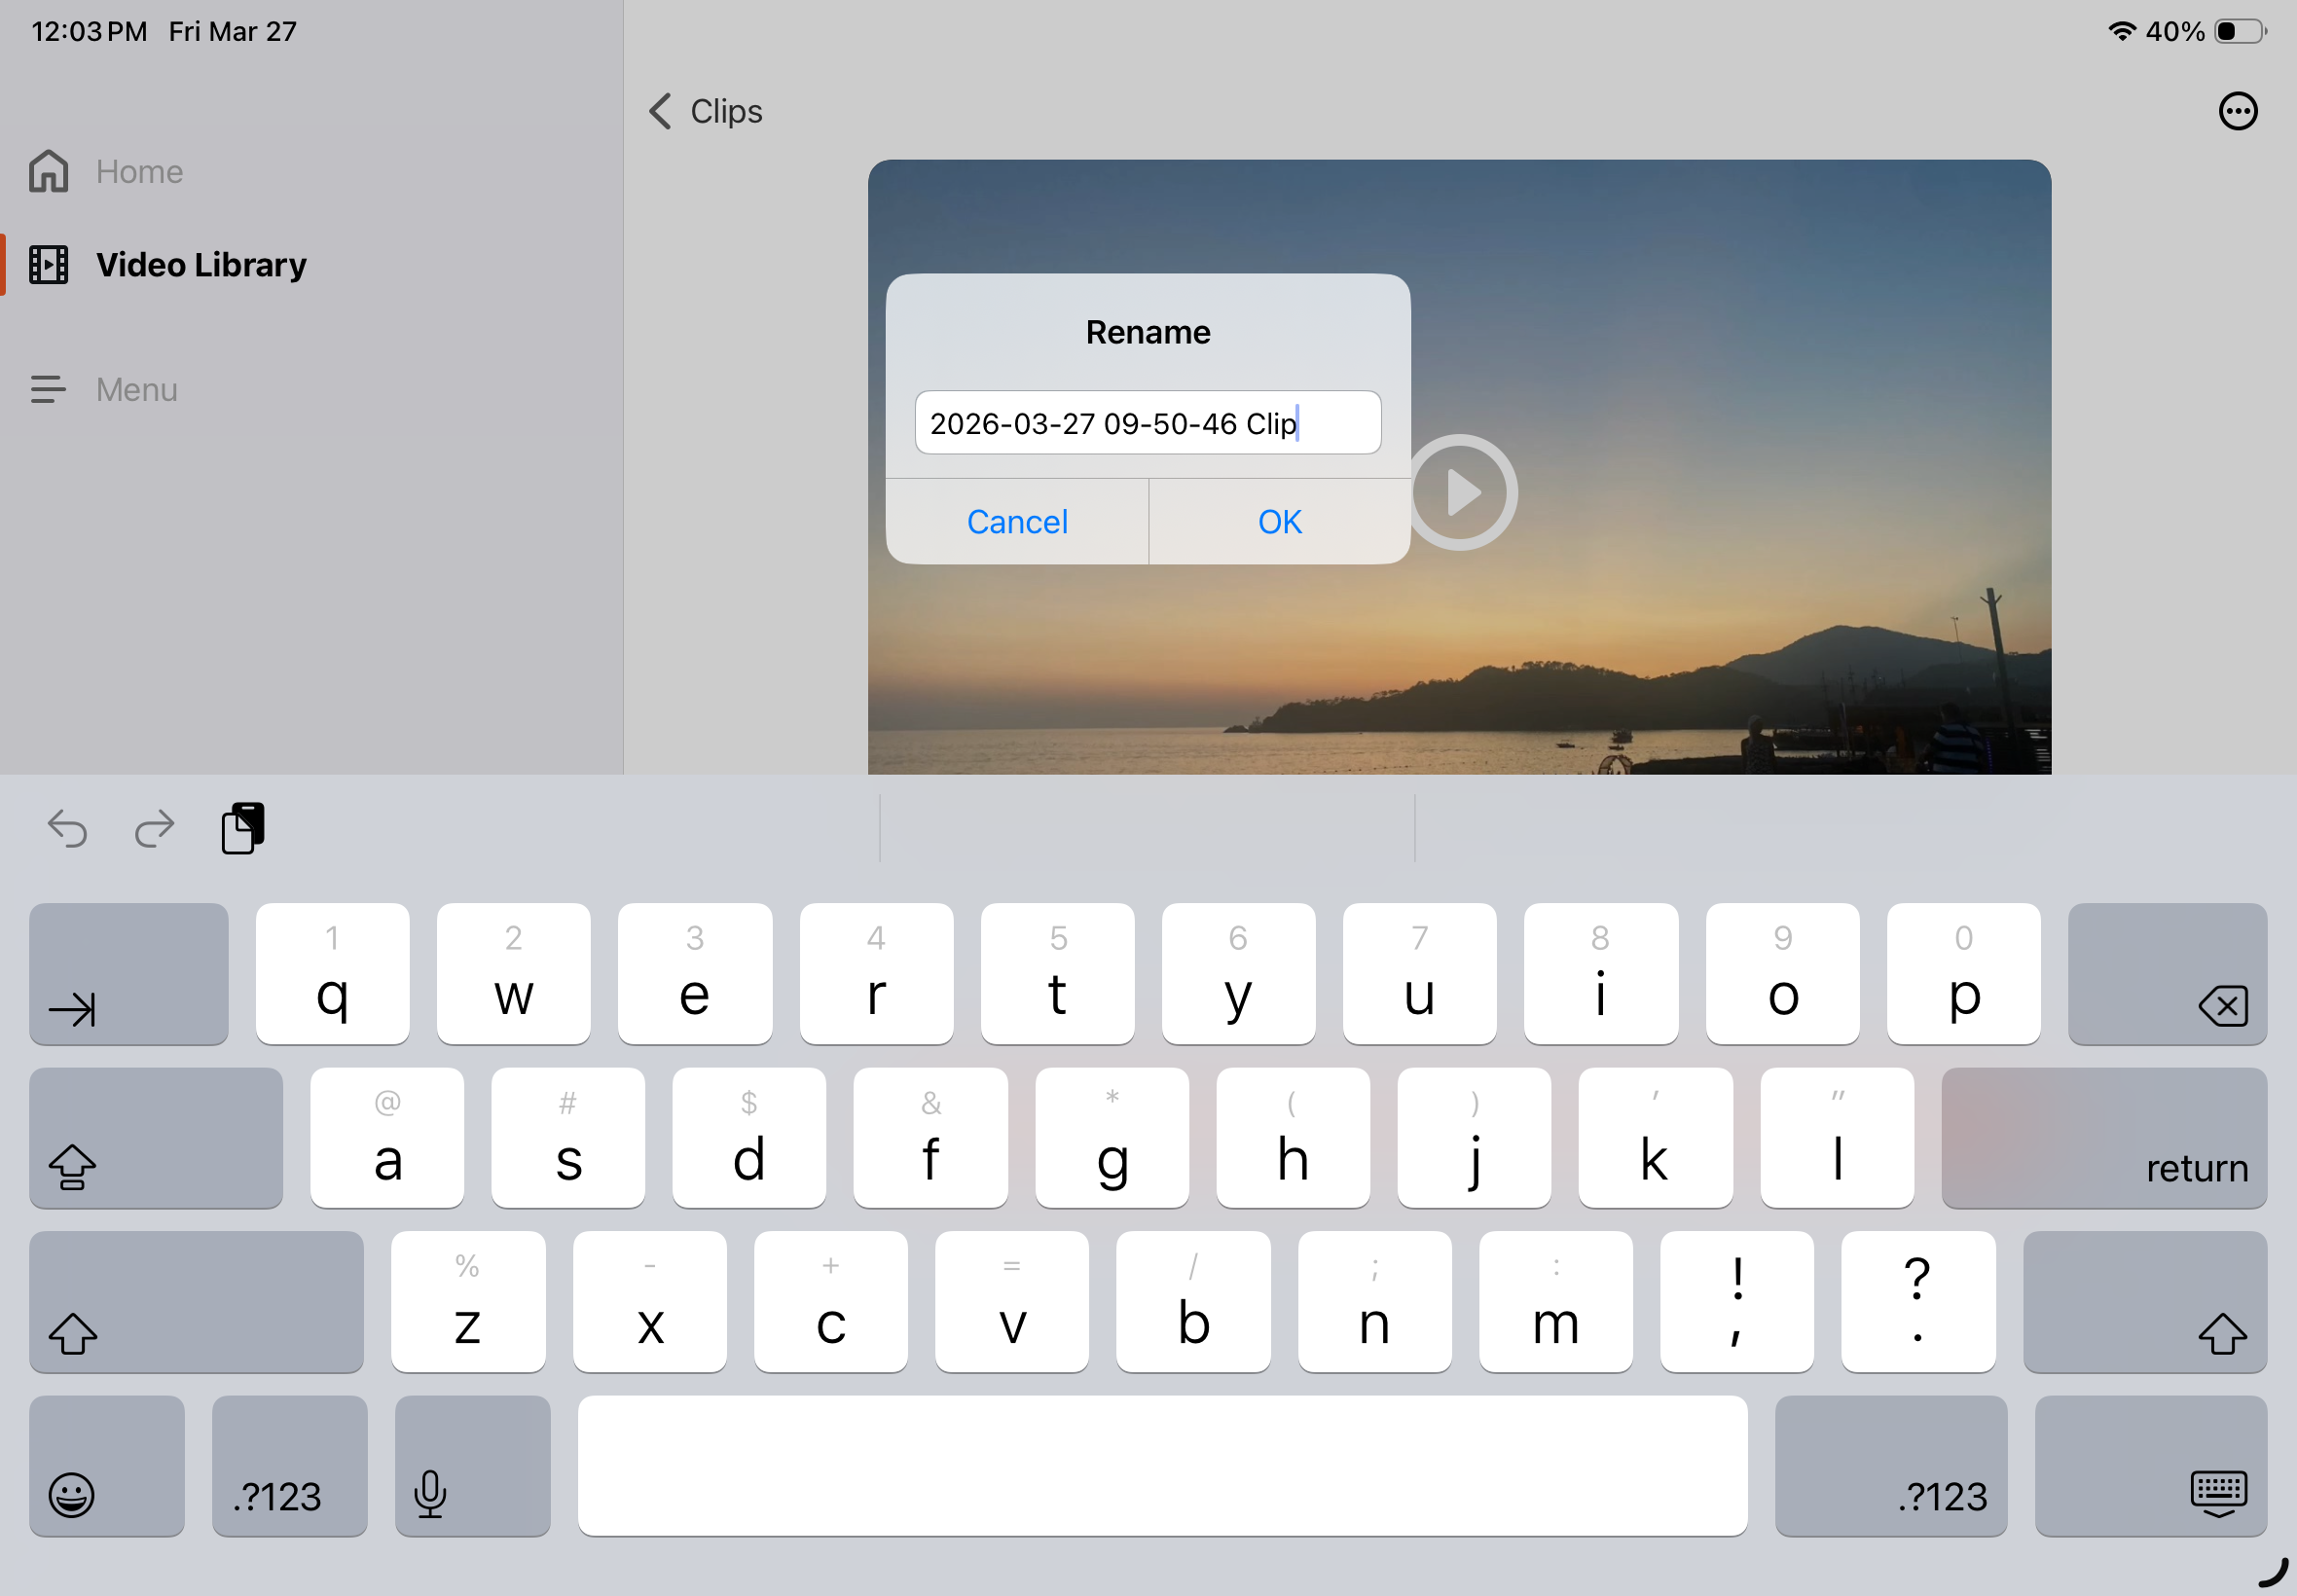Go back to Clips
Image resolution: width=2297 pixels, height=1596 pixels.
(x=705, y=111)
